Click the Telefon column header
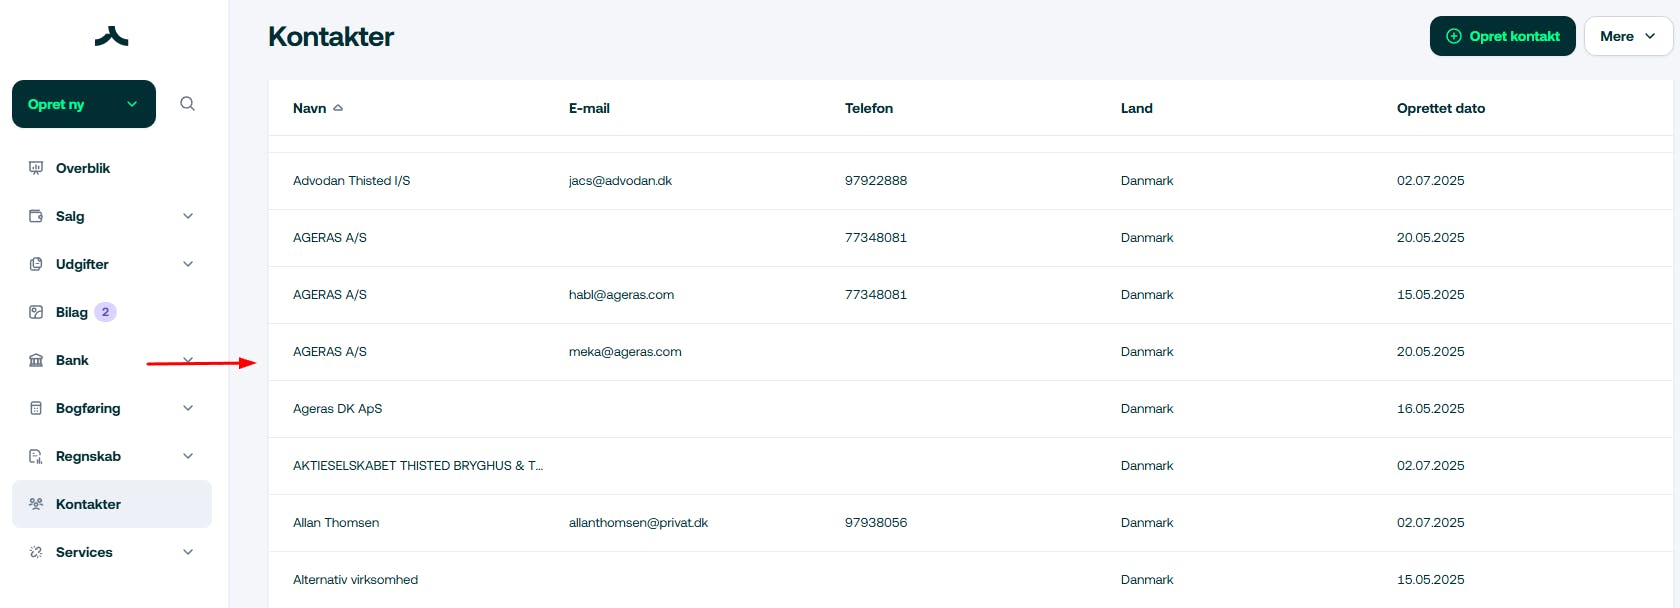This screenshot has width=1680, height=608. 869,108
